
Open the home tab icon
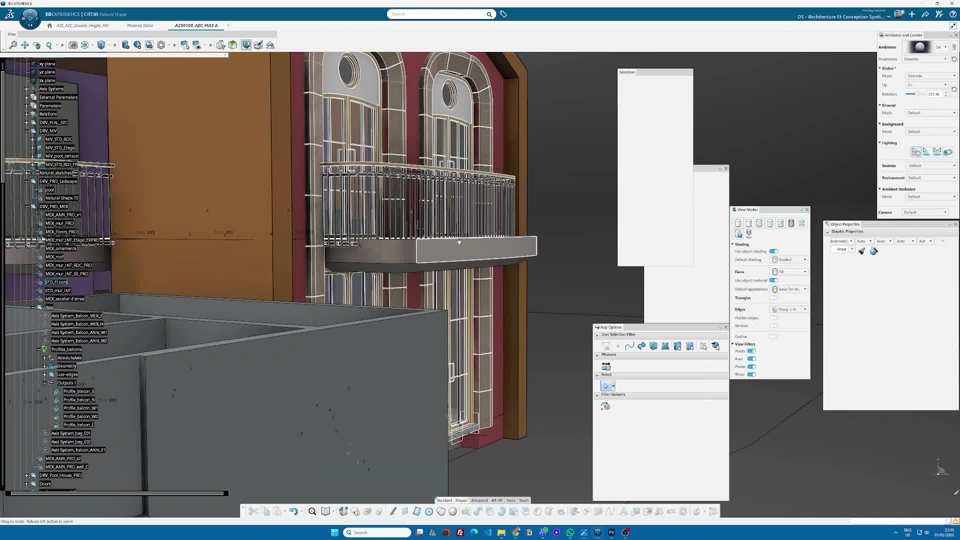click(x=49, y=26)
